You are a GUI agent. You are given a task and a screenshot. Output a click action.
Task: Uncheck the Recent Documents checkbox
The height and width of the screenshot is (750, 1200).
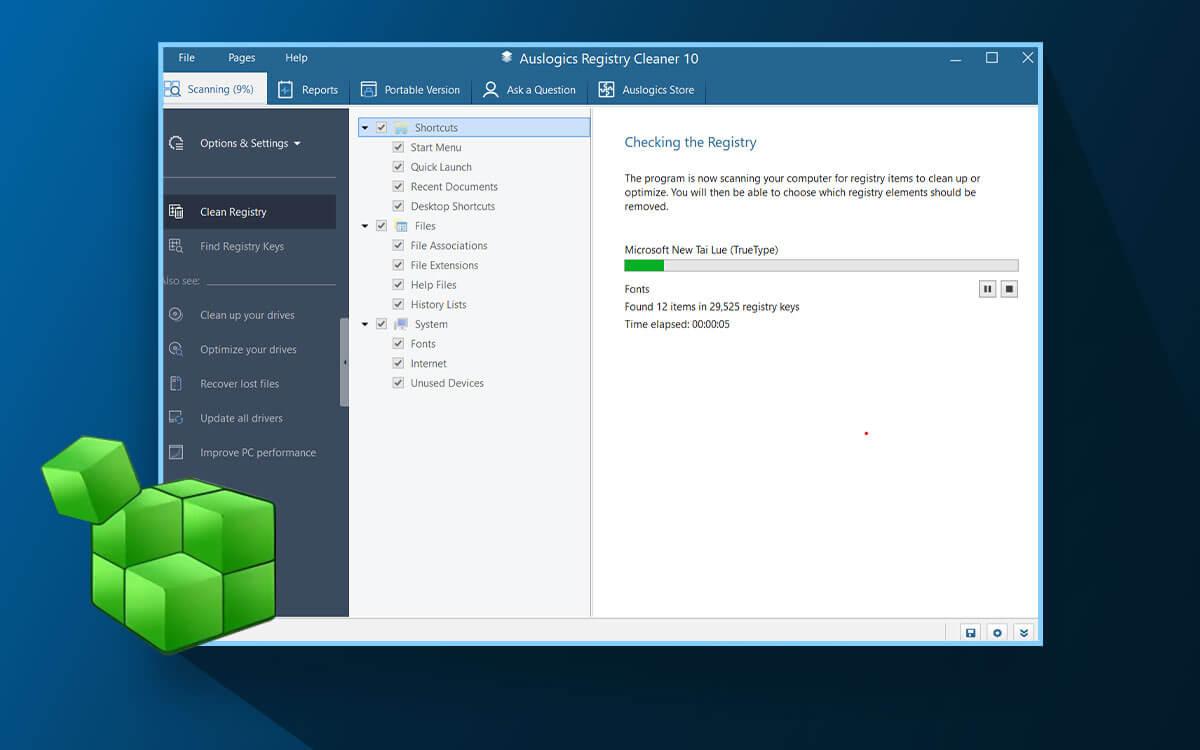[399, 187]
